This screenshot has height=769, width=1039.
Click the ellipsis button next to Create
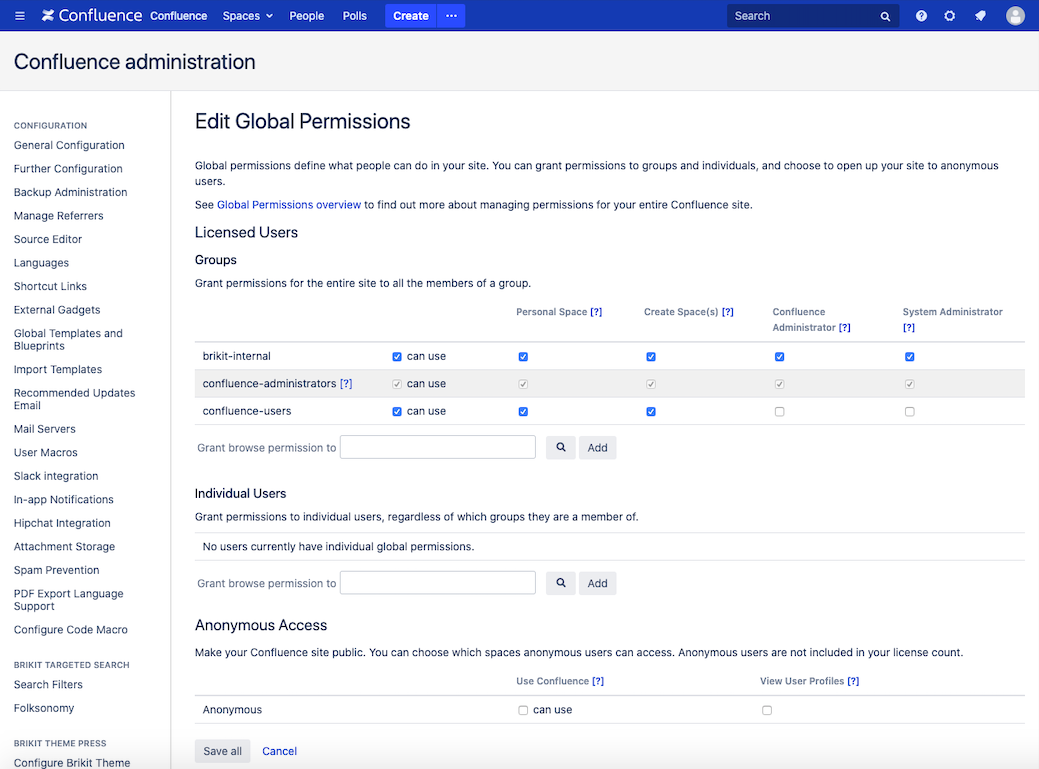451,16
